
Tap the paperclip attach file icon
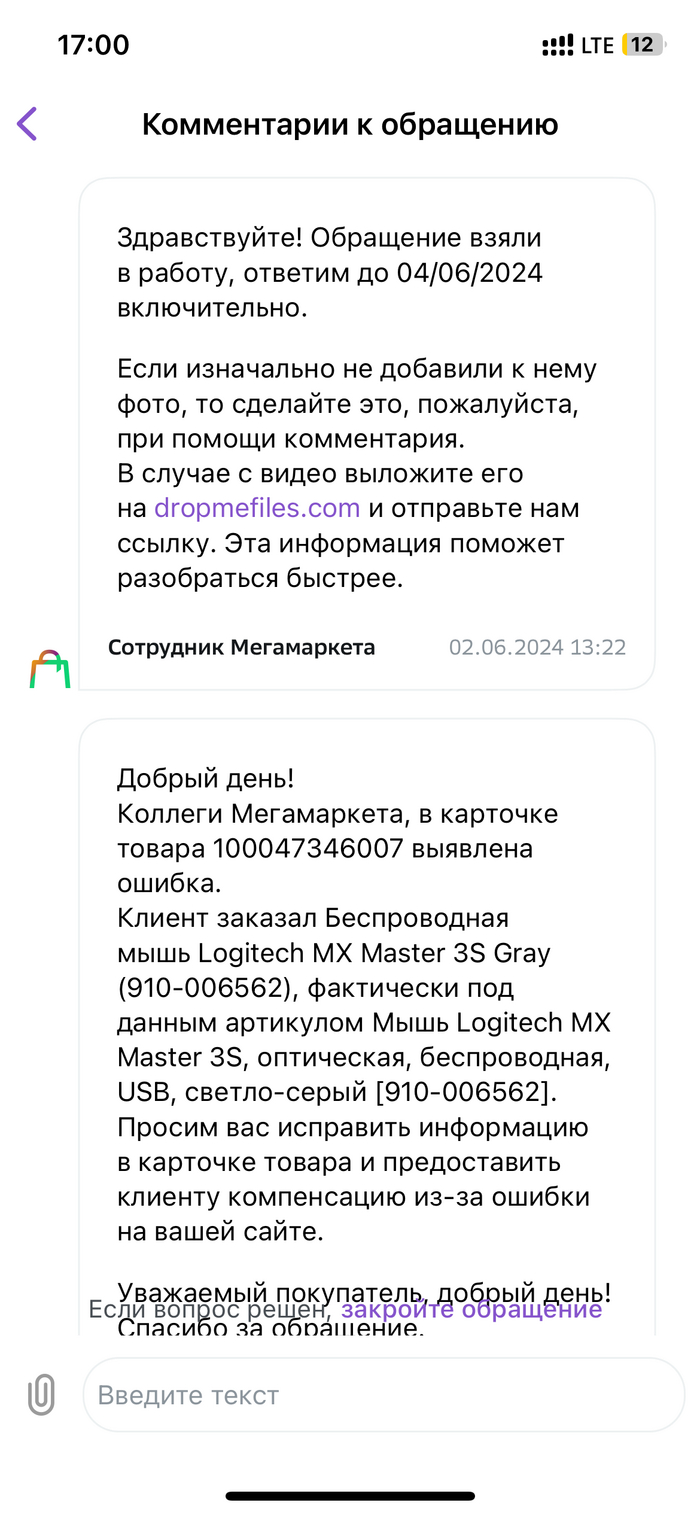[41, 1394]
